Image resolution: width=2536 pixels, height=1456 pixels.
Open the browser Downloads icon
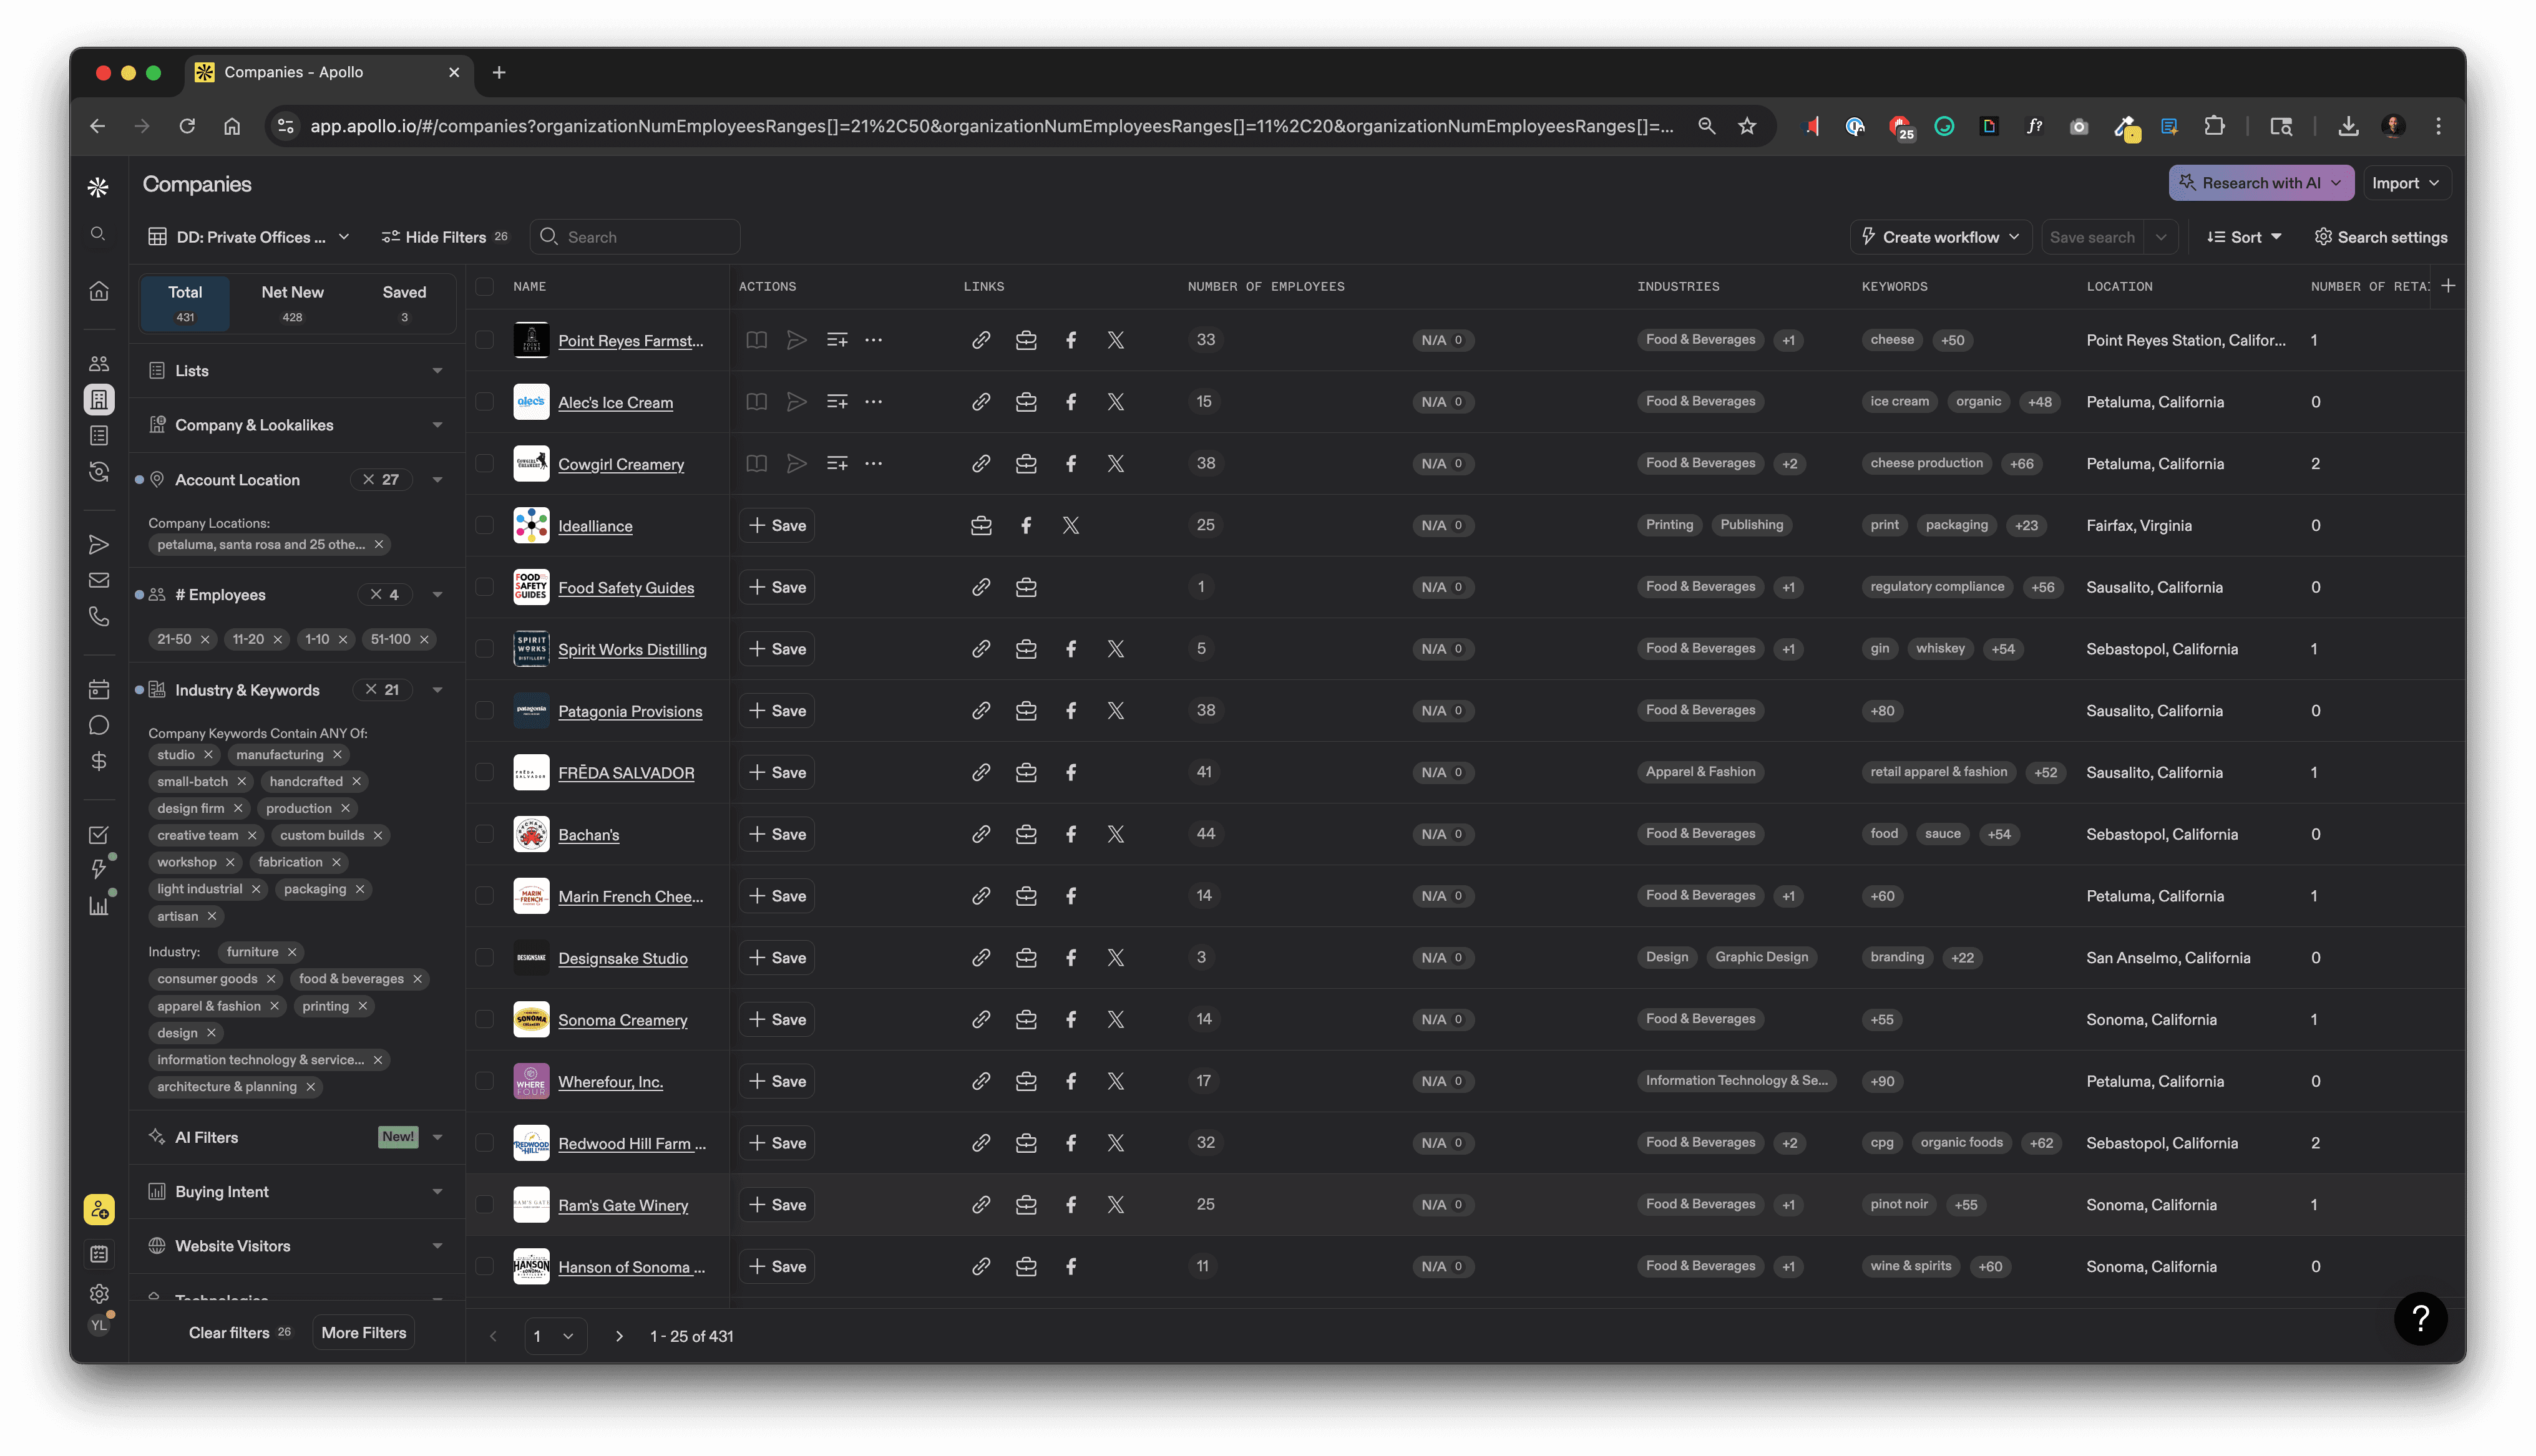(2349, 126)
